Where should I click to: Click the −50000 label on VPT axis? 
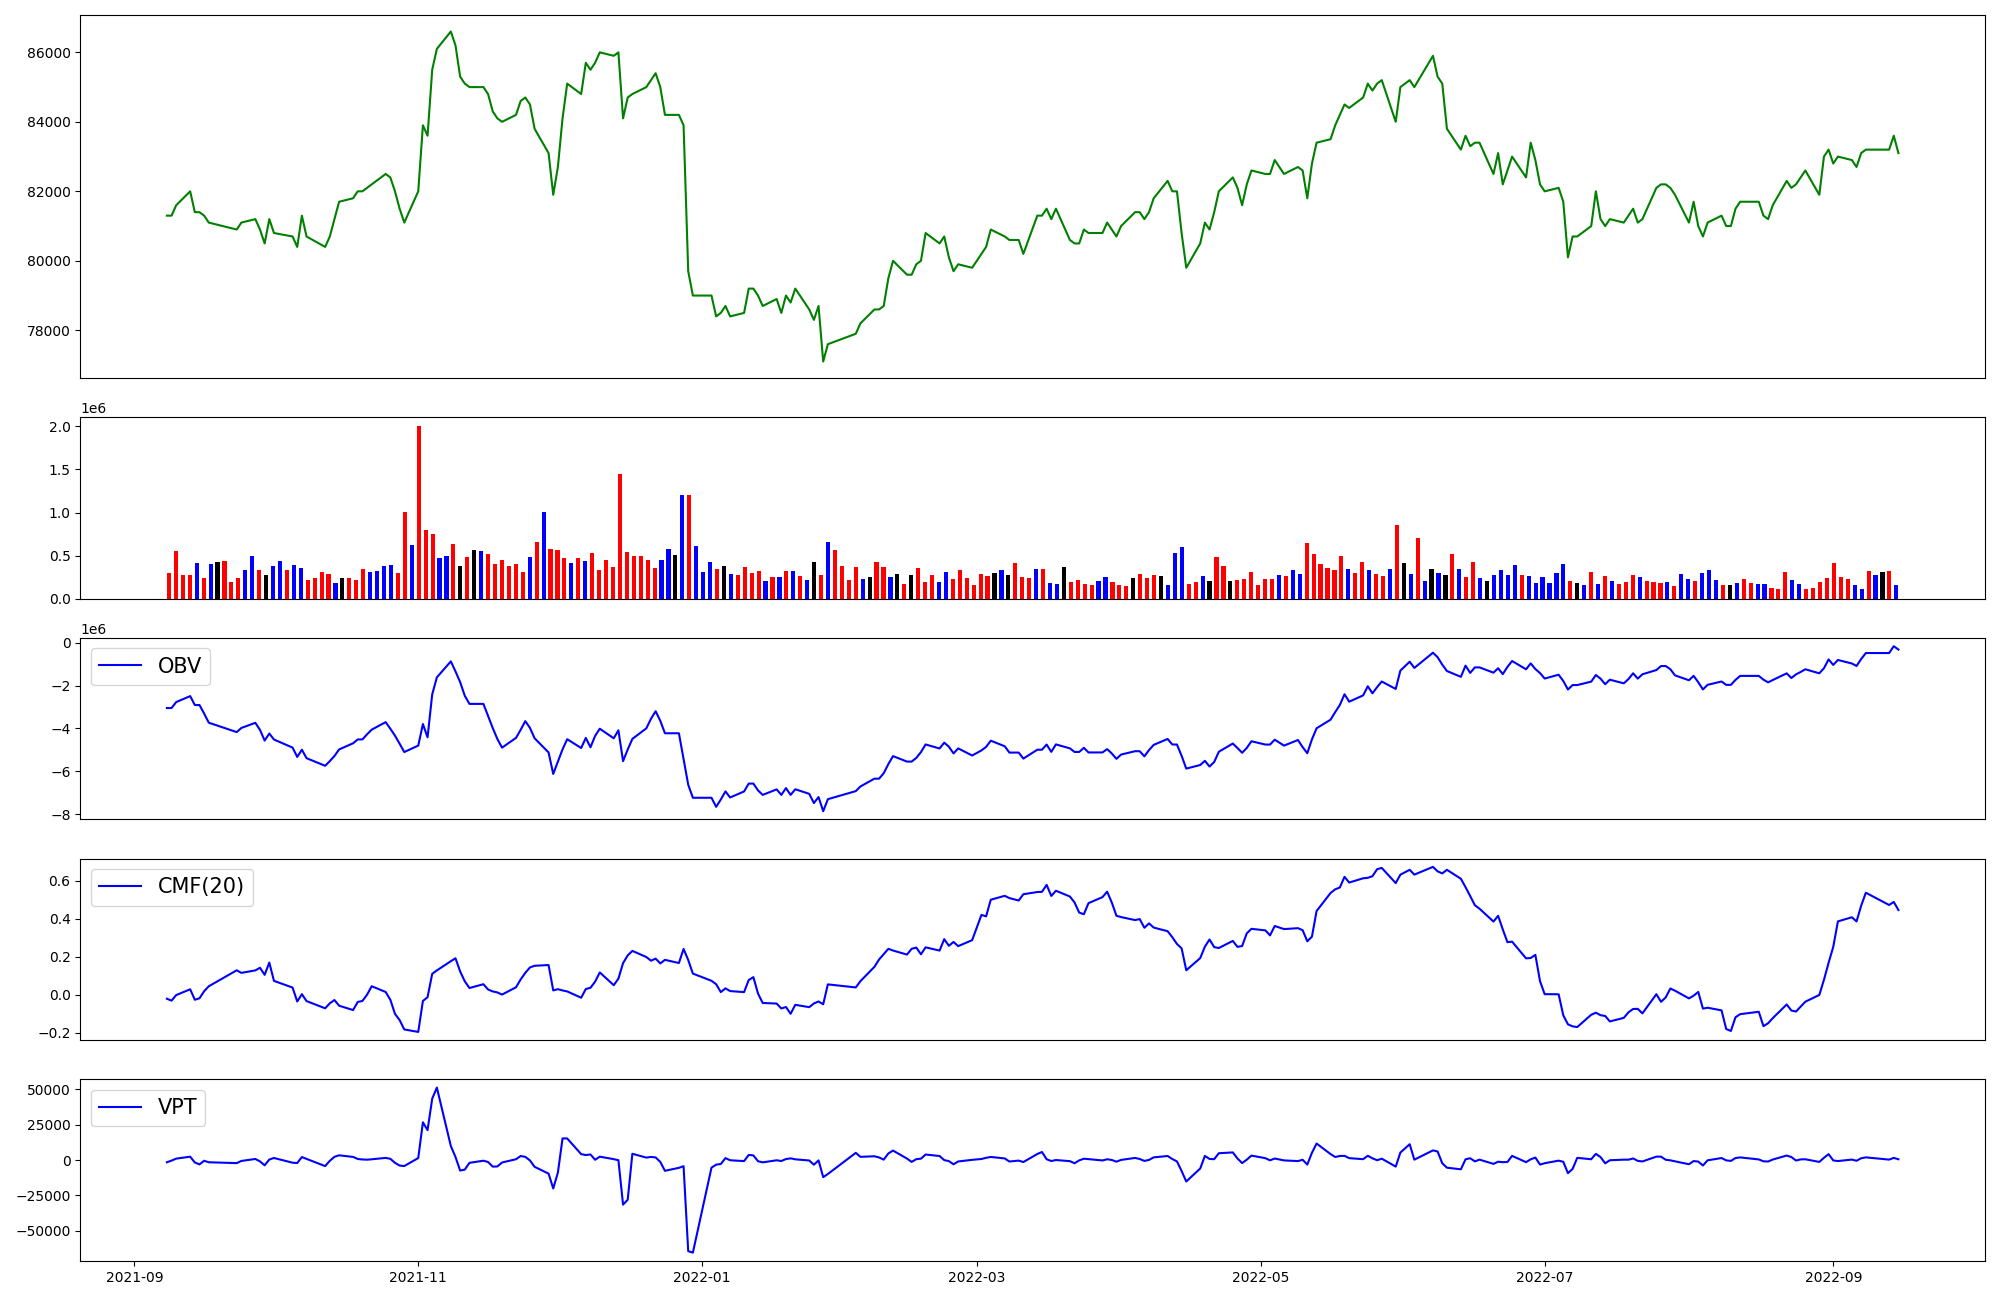(42, 1231)
